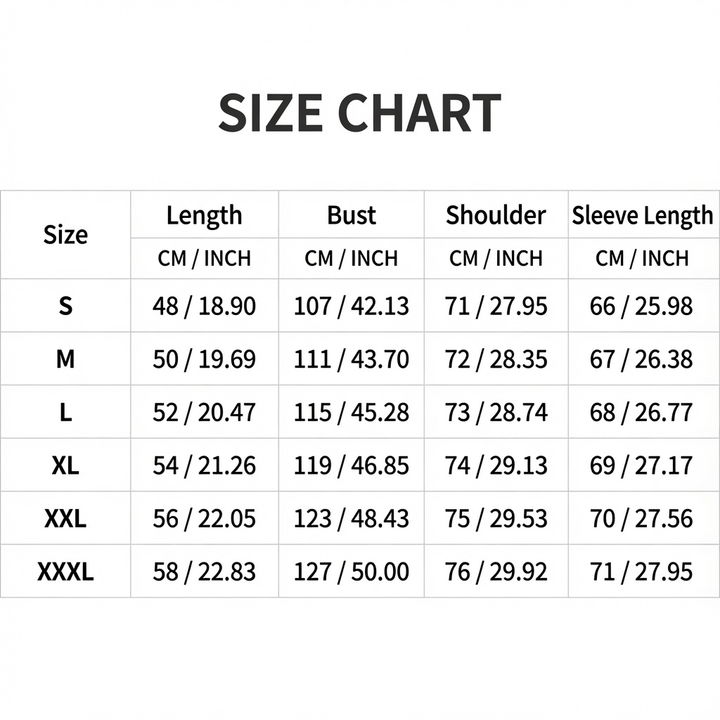Click the 111 / 43.70 bust cell
The width and height of the screenshot is (720, 720).
pos(351,359)
